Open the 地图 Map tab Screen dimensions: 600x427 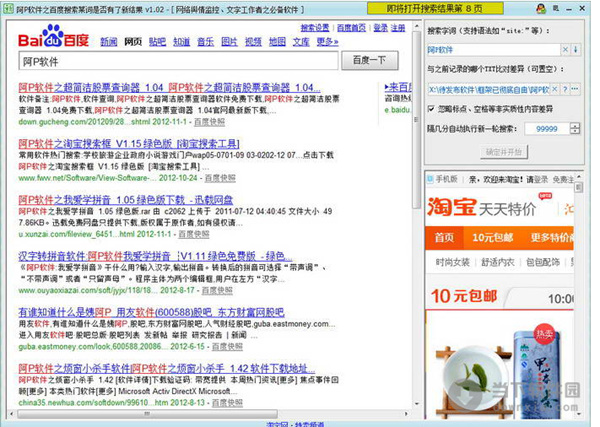tap(277, 42)
